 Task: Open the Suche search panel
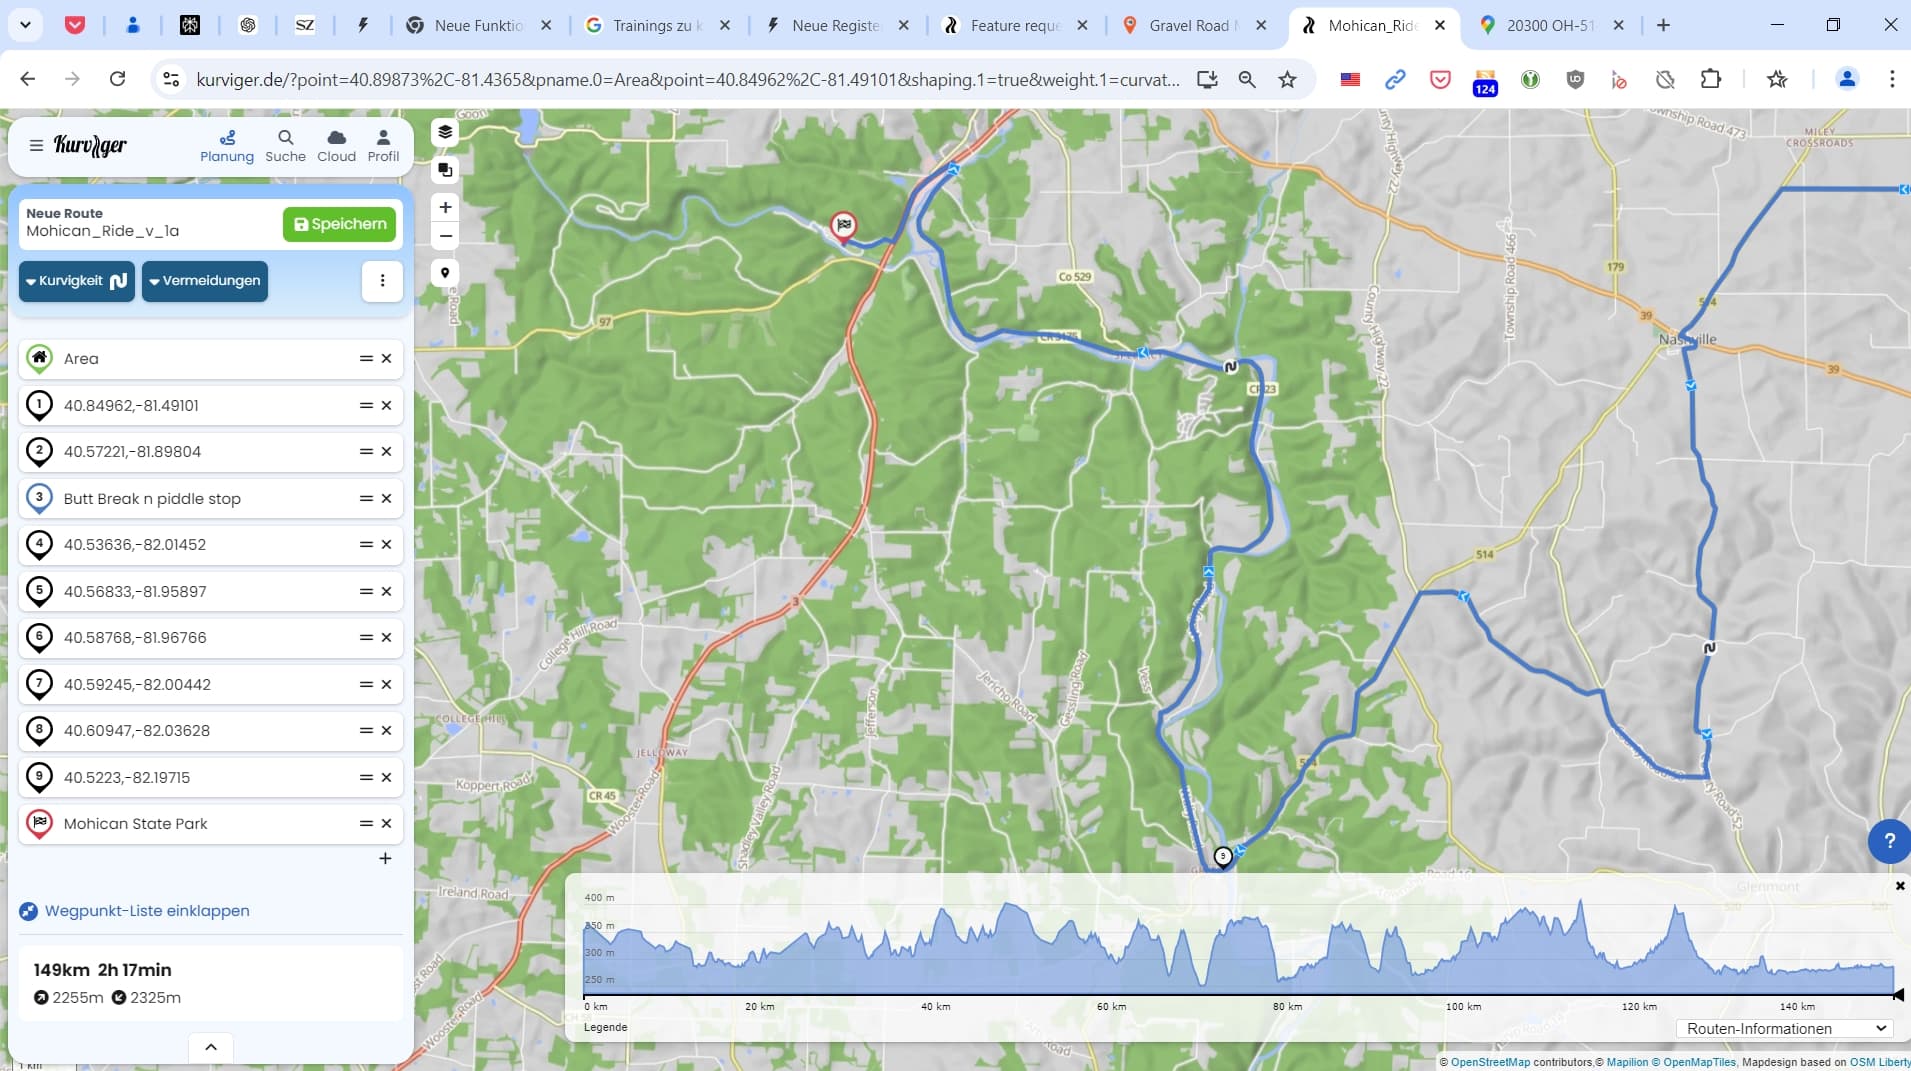click(x=285, y=146)
